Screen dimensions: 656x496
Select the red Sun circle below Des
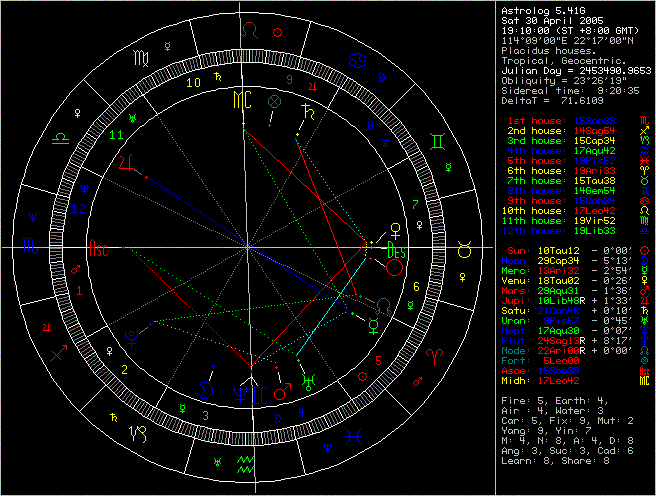[x=395, y=268]
